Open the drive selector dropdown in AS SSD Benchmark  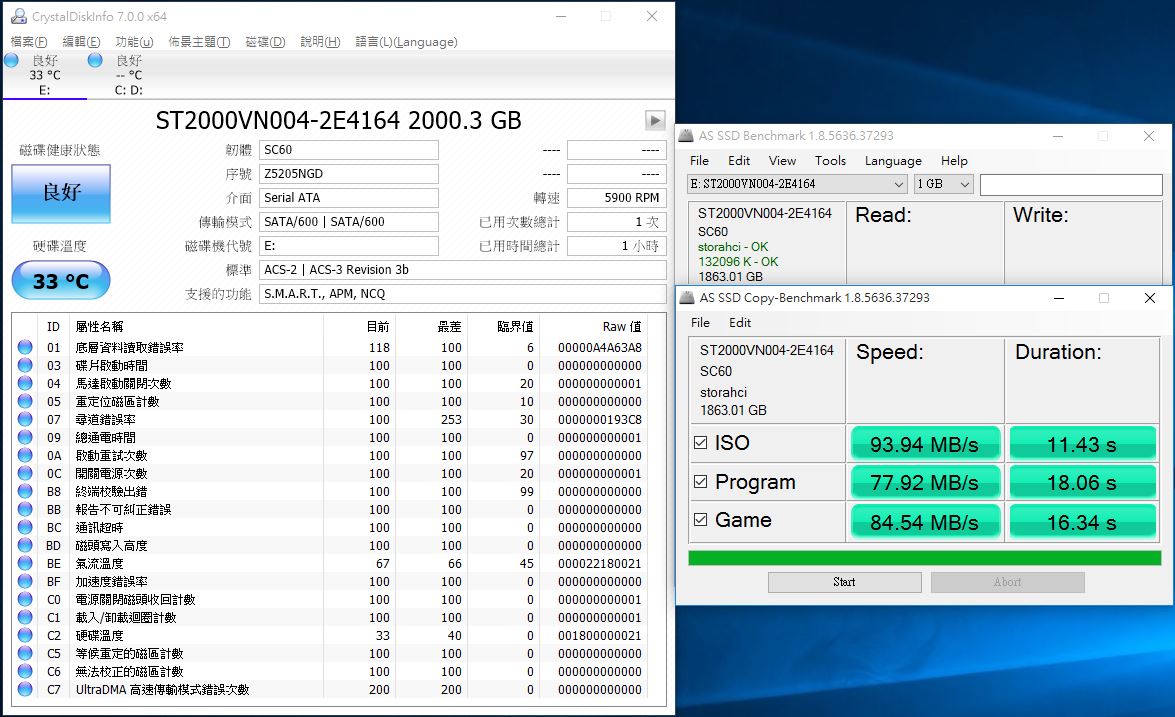pos(797,184)
